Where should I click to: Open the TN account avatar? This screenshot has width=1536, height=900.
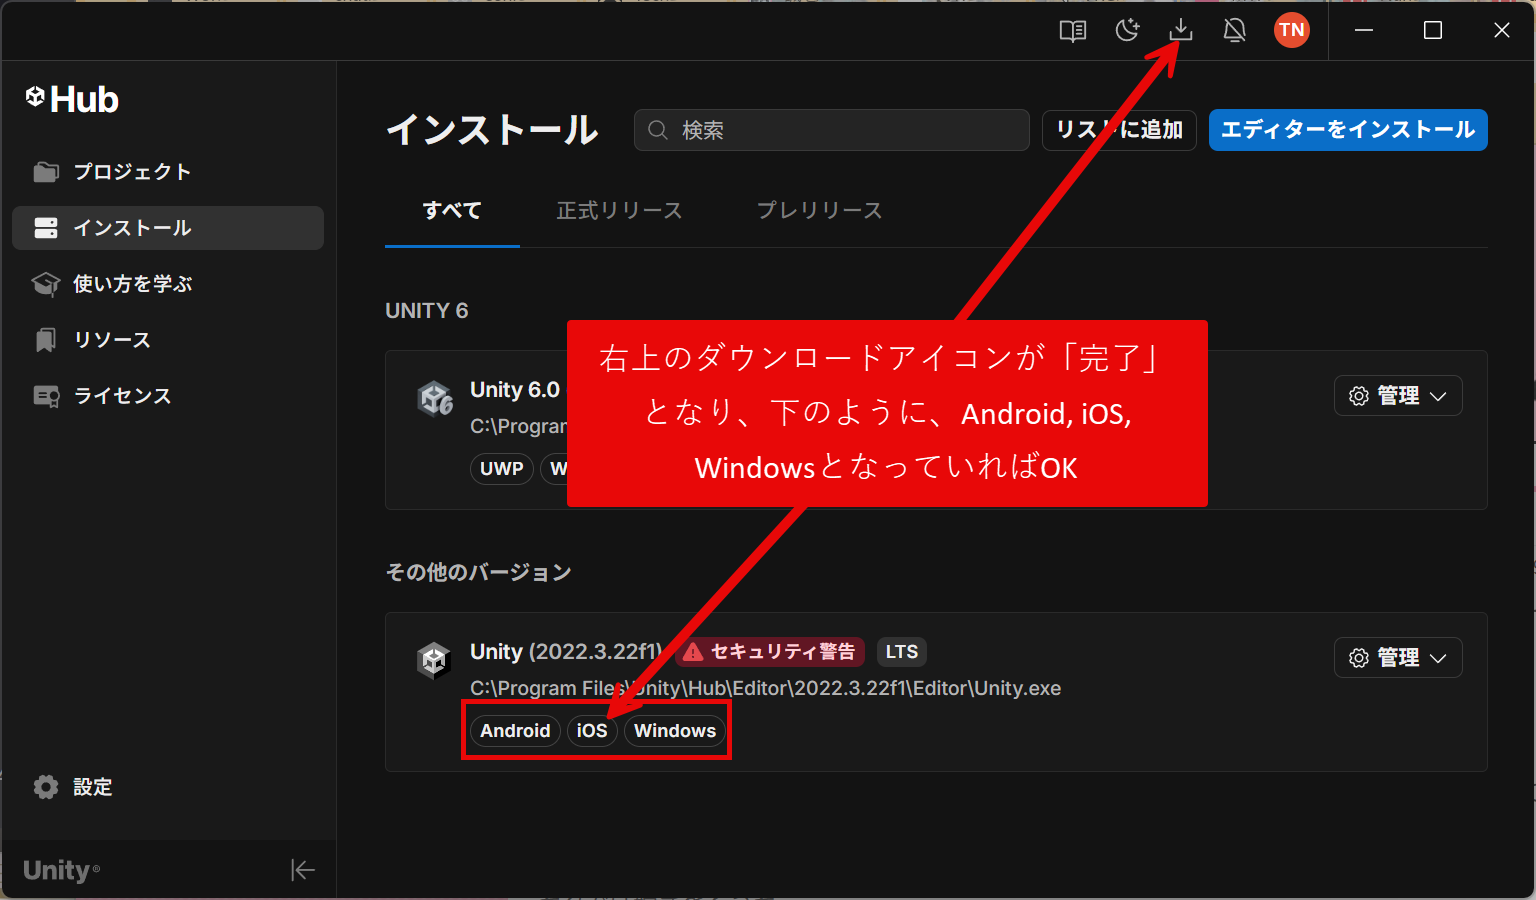[x=1291, y=30]
